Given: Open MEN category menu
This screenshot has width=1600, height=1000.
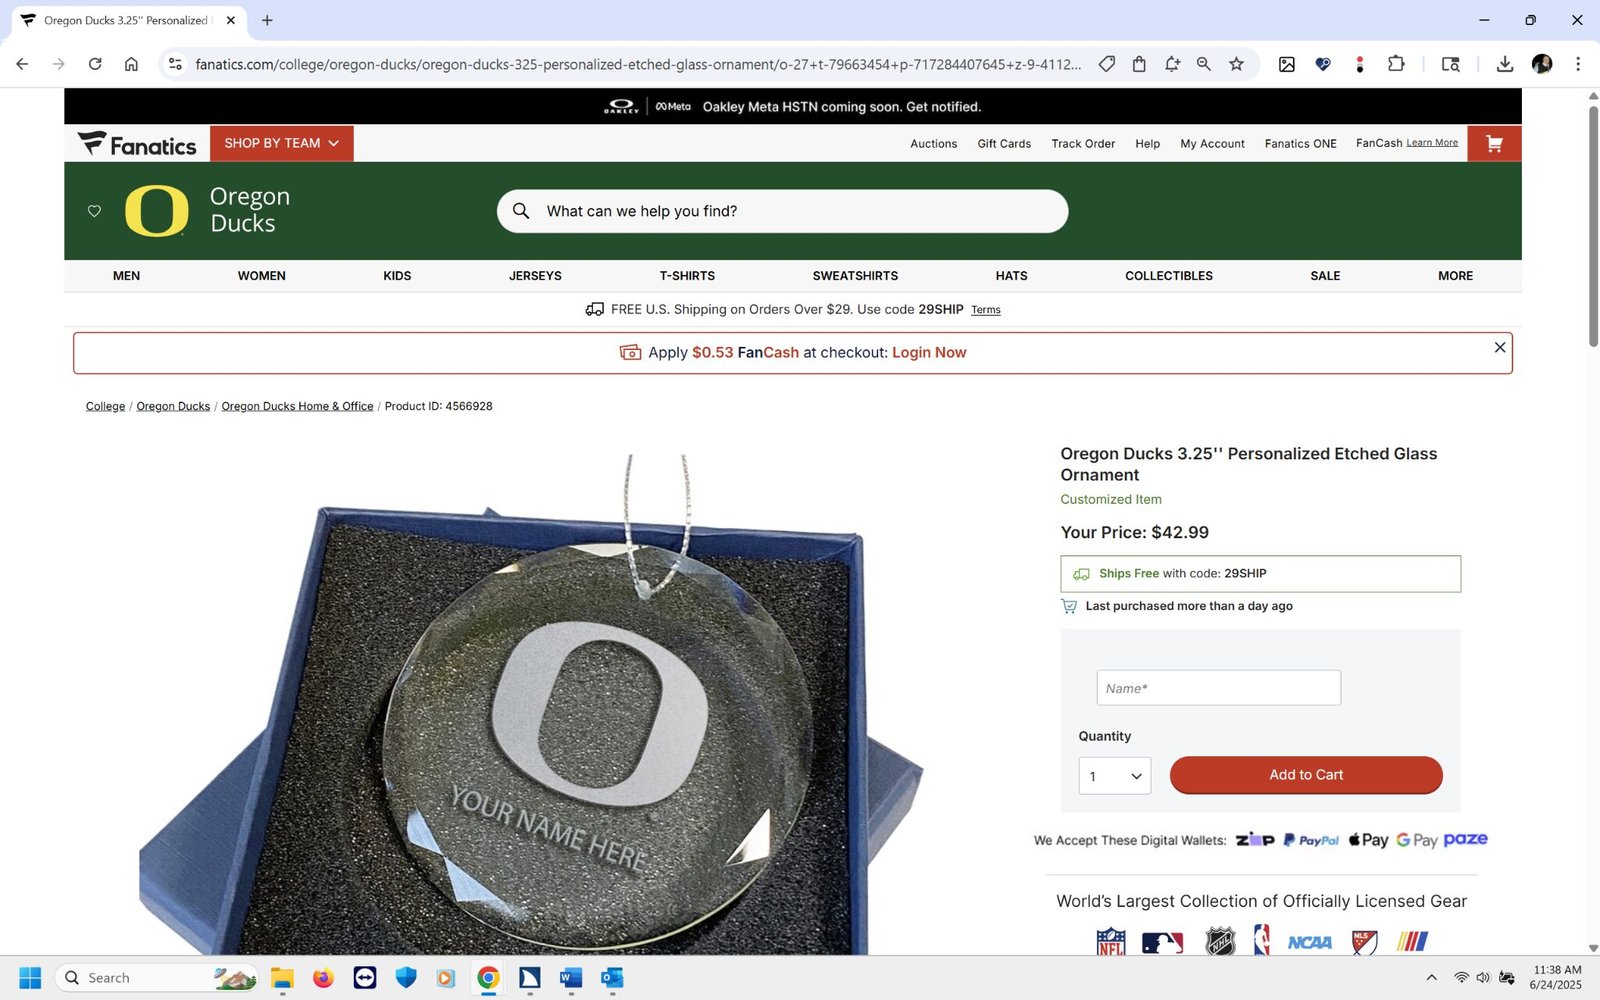Looking at the screenshot, I should click(x=126, y=276).
